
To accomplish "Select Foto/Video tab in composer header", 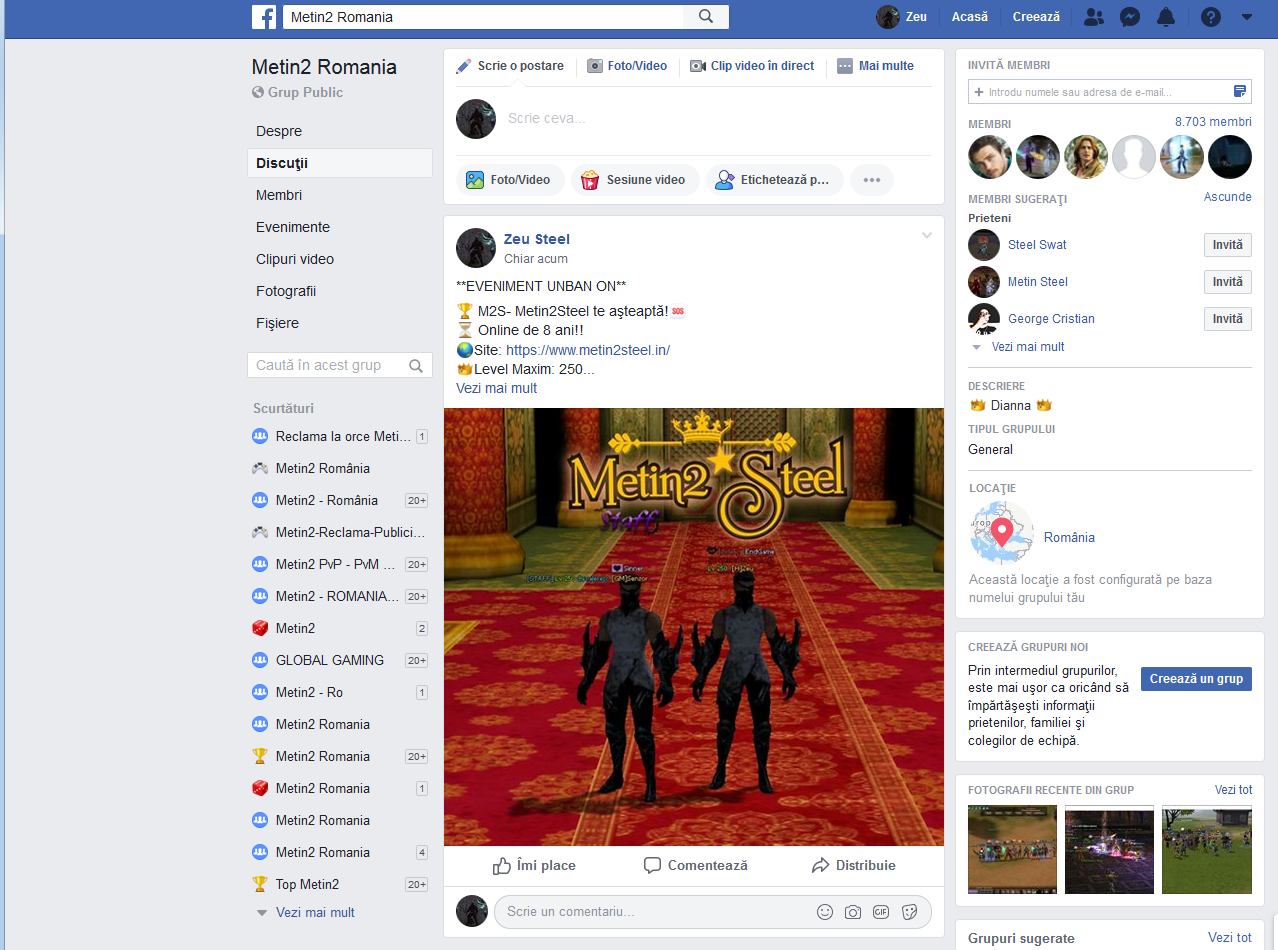I will 627,66.
